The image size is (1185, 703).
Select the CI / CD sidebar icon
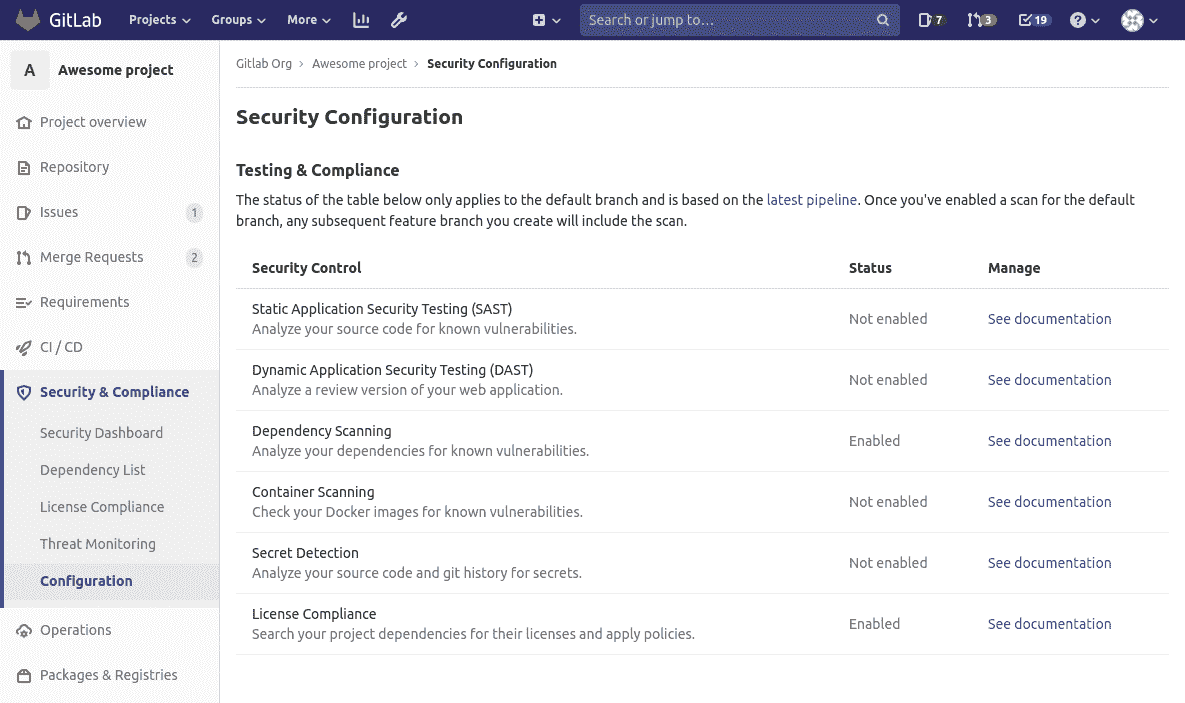23,347
